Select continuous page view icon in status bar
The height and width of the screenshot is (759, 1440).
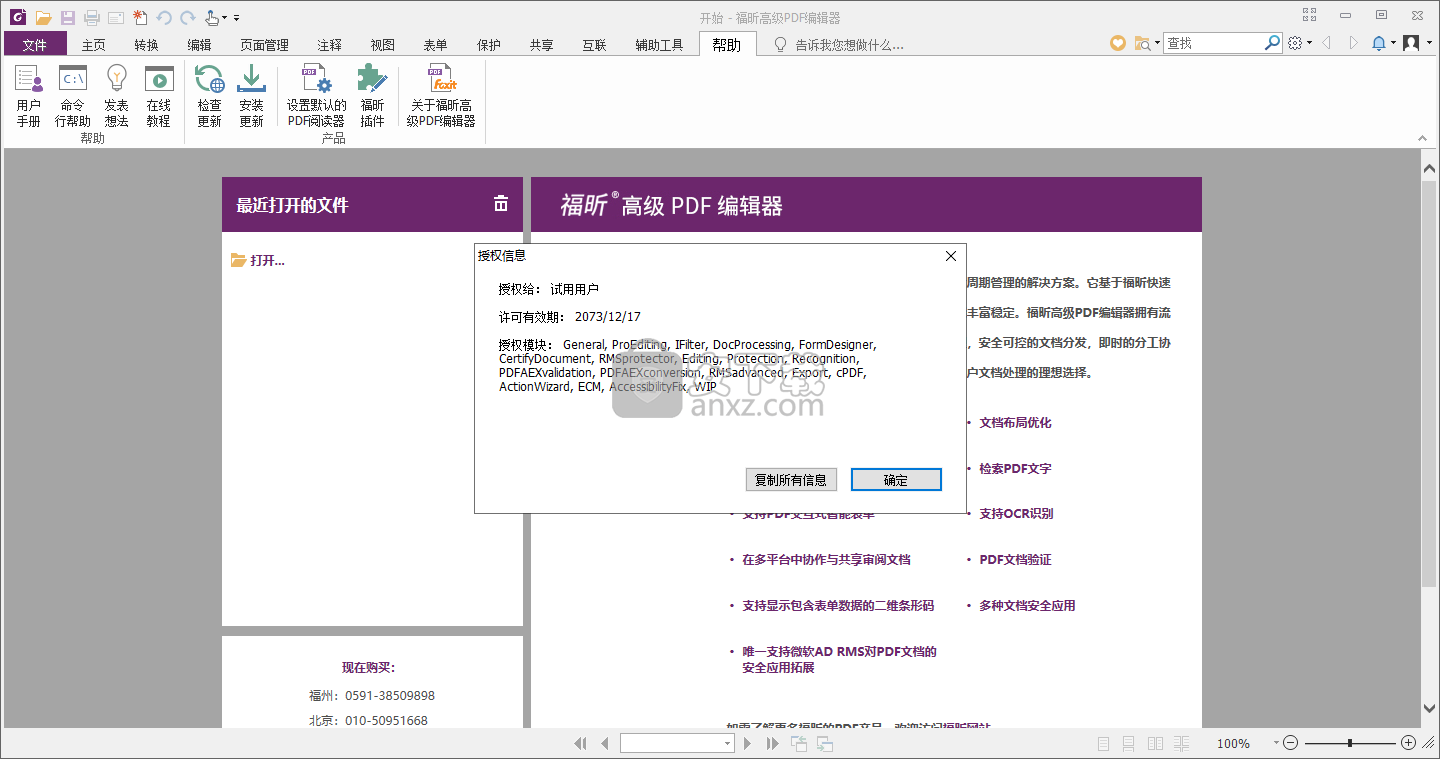(1128, 743)
